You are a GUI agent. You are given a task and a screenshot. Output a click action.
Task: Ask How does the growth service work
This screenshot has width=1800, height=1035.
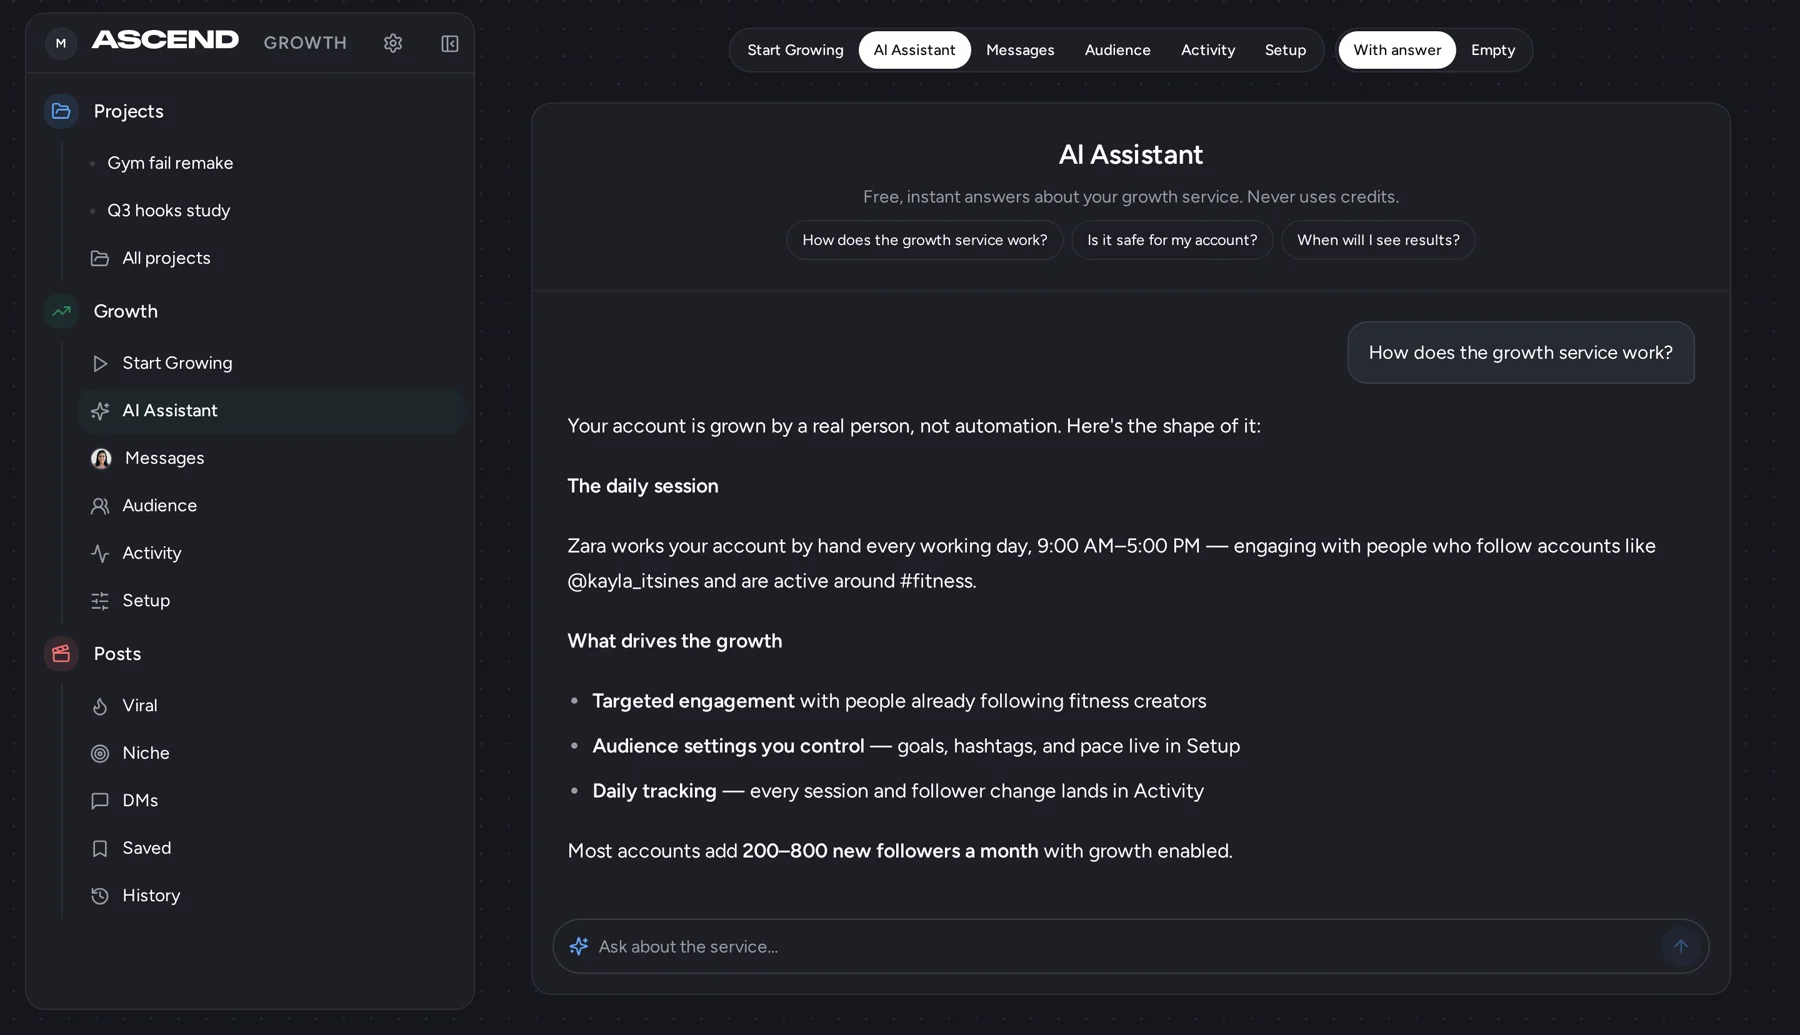pyautogui.click(x=924, y=240)
